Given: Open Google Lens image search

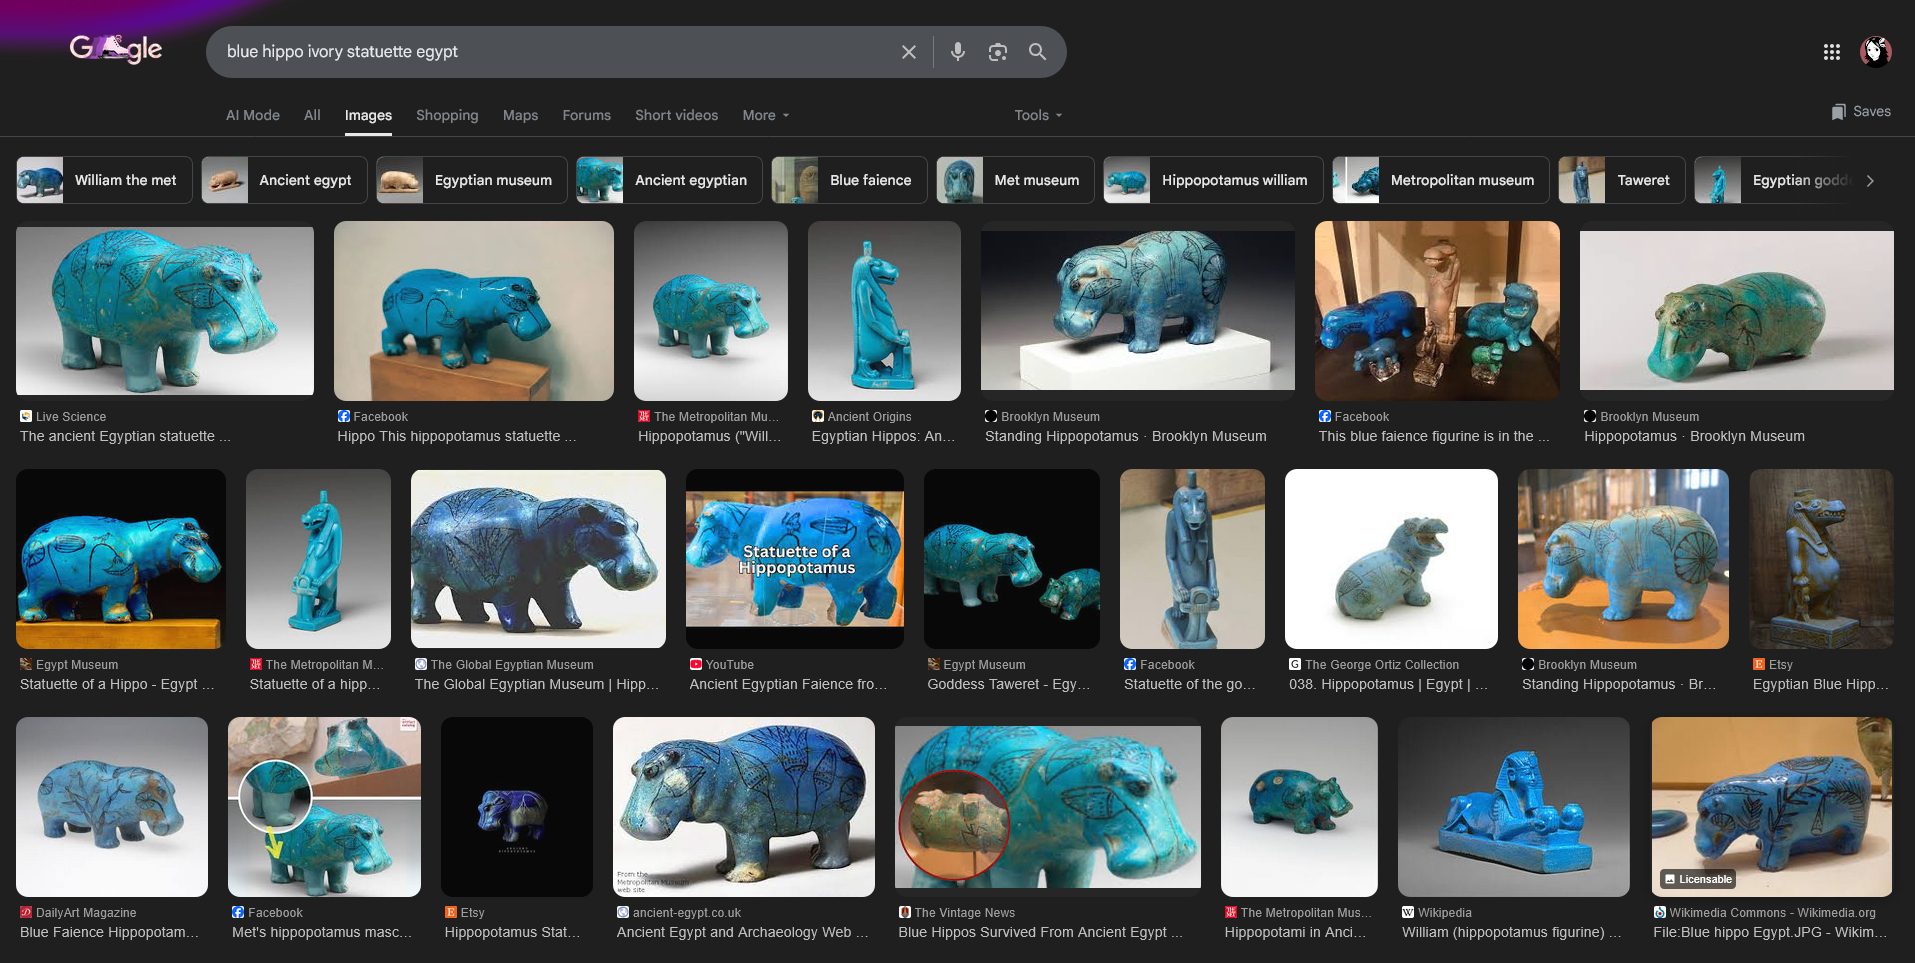Looking at the screenshot, I should pos(997,52).
